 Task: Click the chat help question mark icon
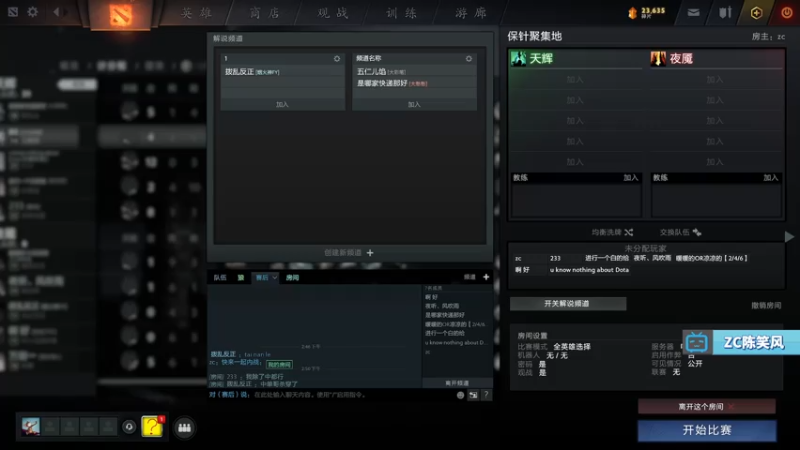pos(486,394)
